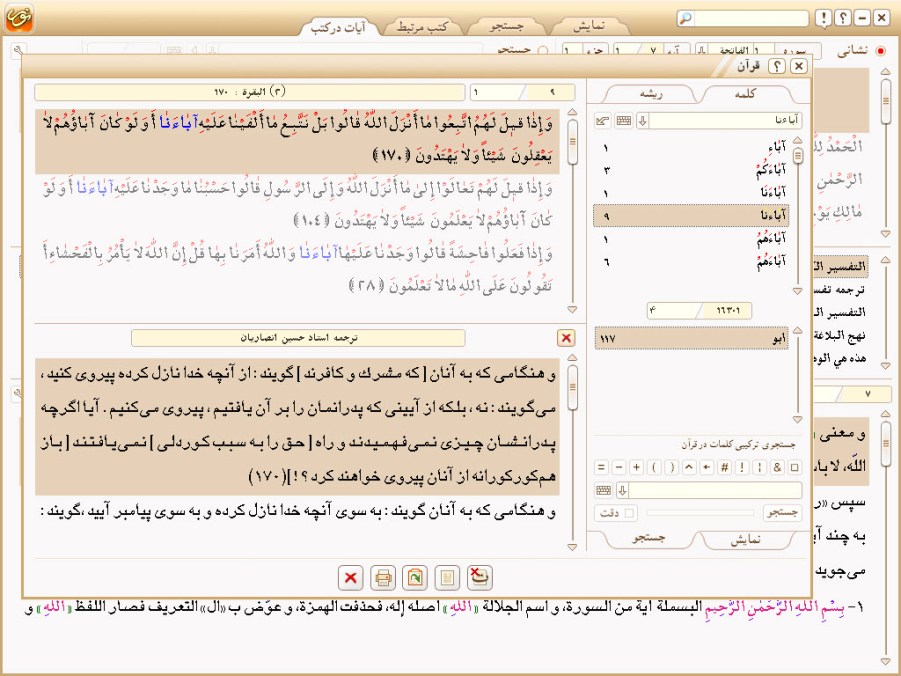The width and height of the screenshot is (901, 676).
Task: Open the word search box dropdown arrow
Action: [643, 121]
